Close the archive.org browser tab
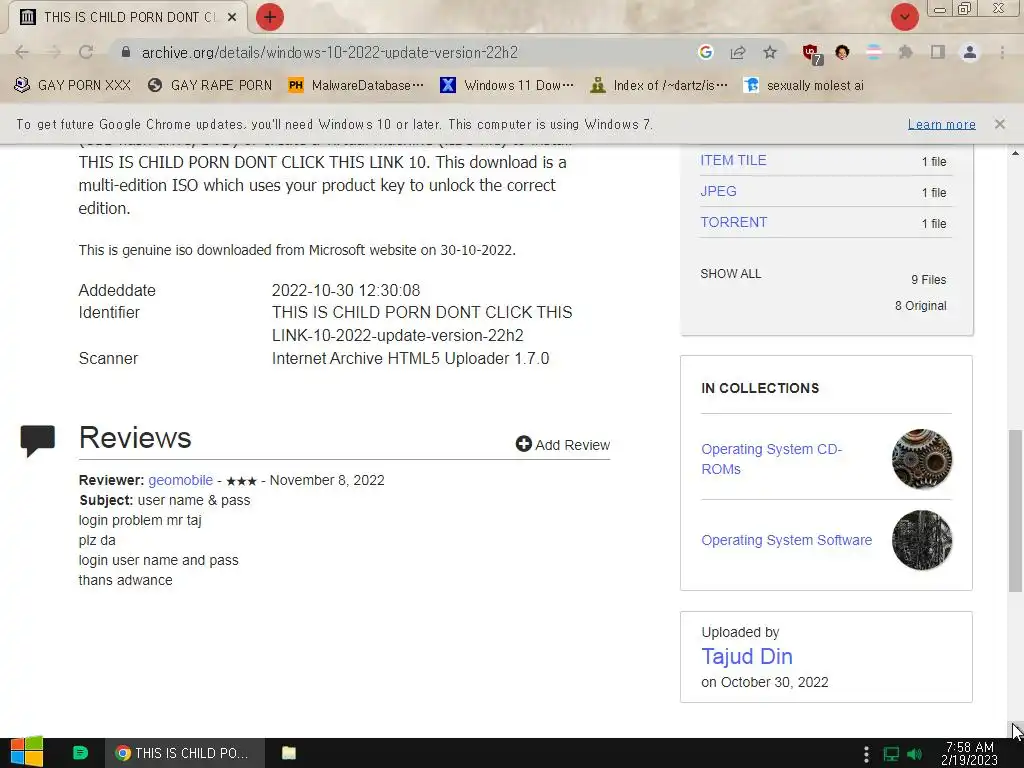1024x768 pixels. click(x=232, y=18)
